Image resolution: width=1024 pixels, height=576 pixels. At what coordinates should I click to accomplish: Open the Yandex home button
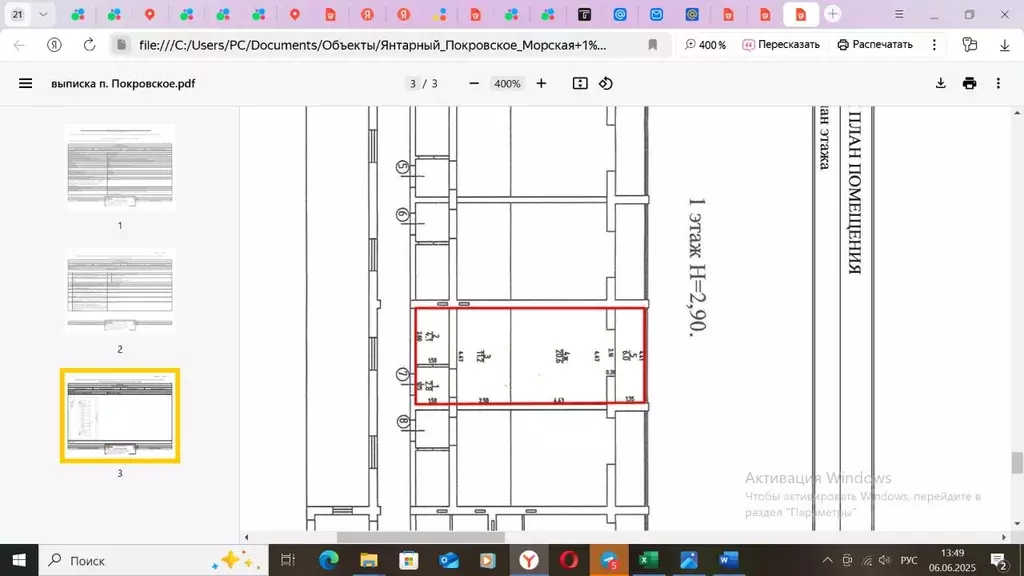point(54,45)
